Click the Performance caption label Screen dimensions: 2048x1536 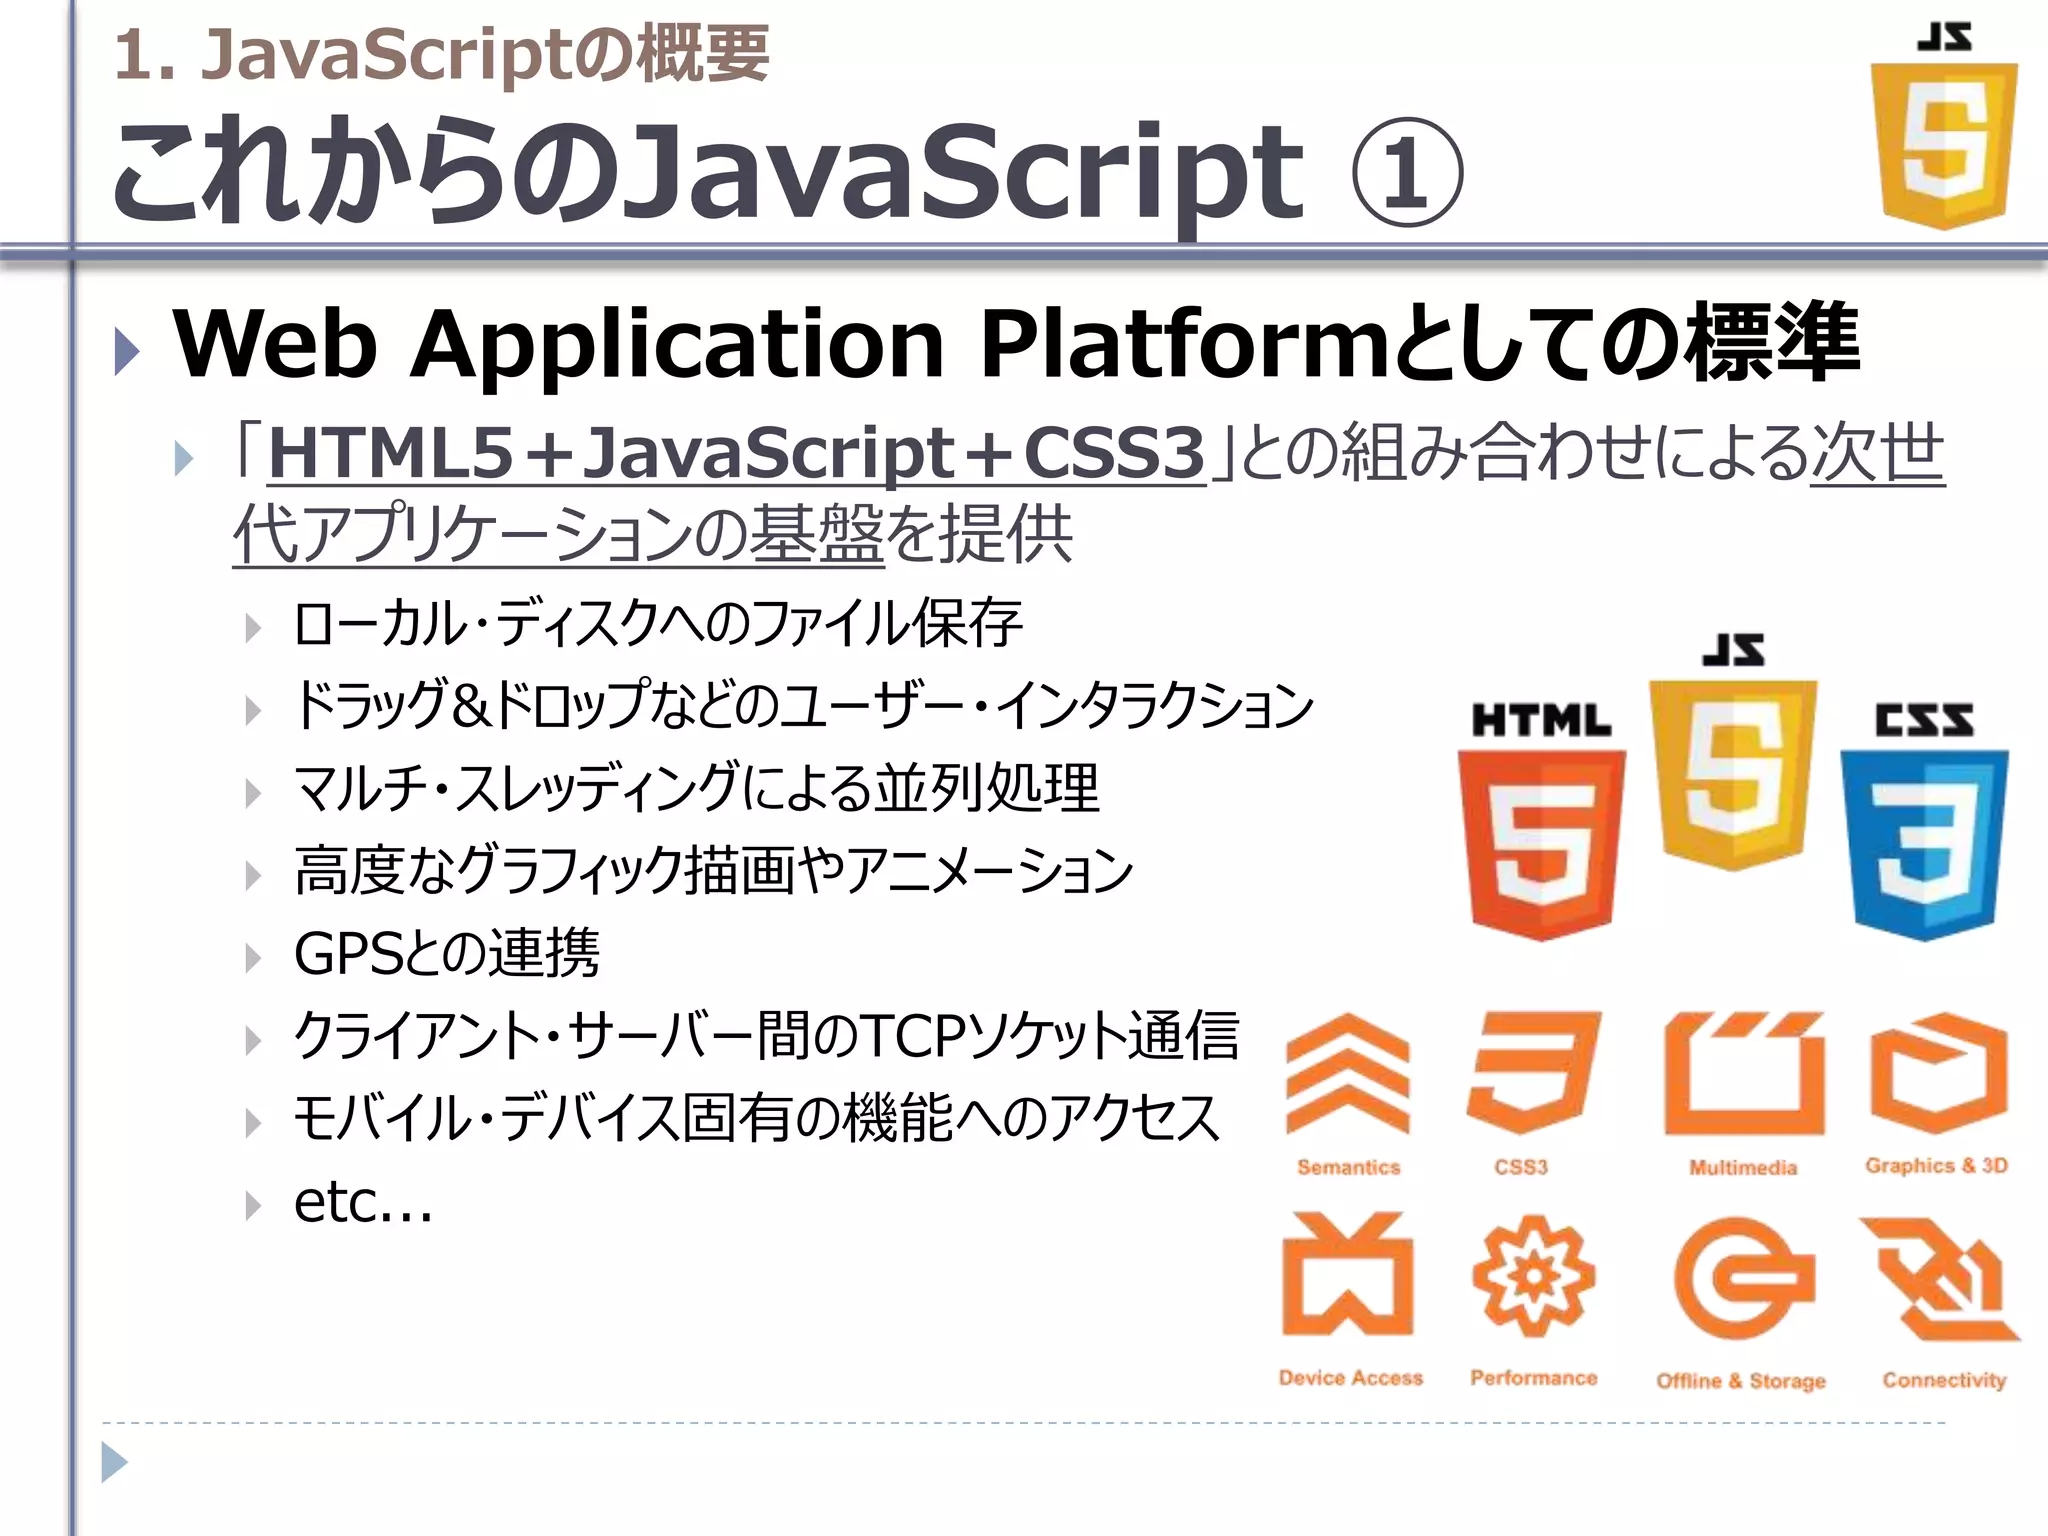tap(1534, 1378)
